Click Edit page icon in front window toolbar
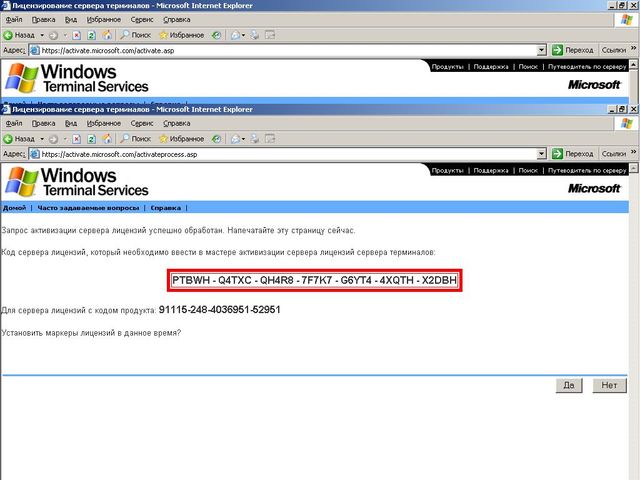This screenshot has height=480, width=640. click(x=270, y=139)
